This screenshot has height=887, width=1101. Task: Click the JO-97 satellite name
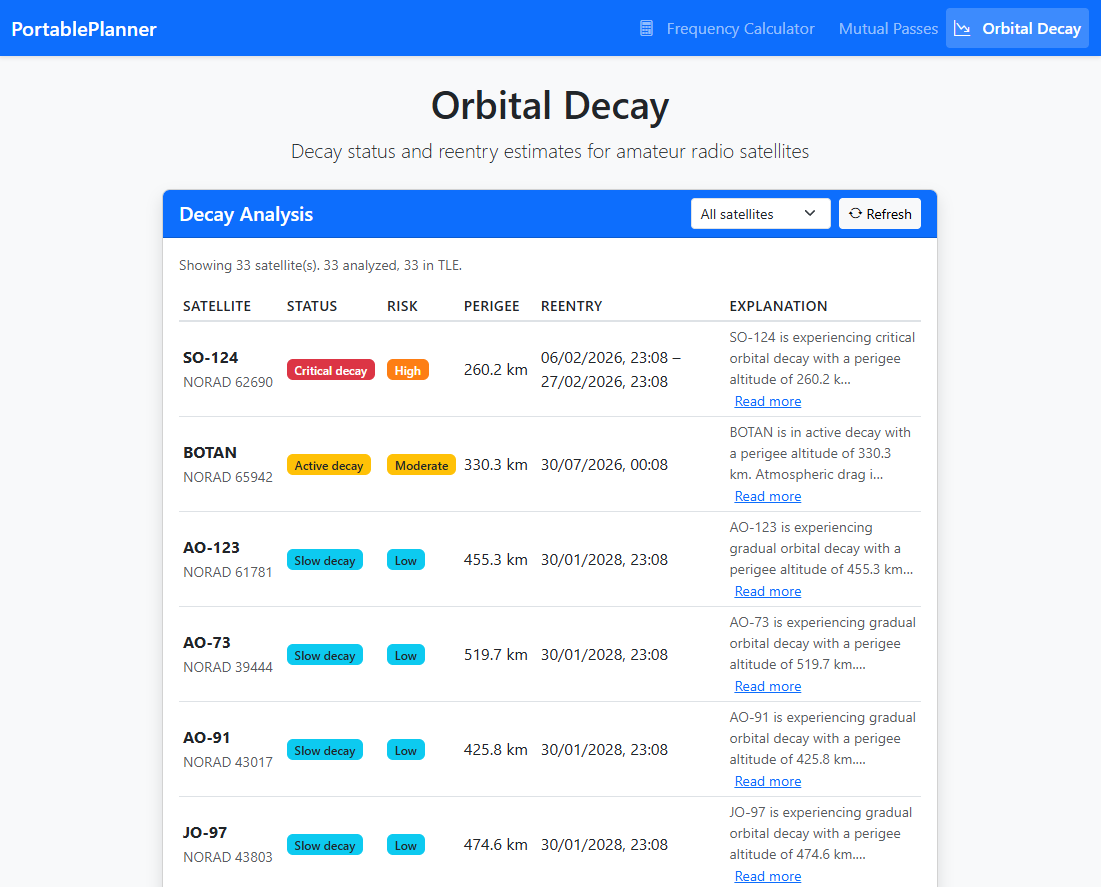pos(205,832)
